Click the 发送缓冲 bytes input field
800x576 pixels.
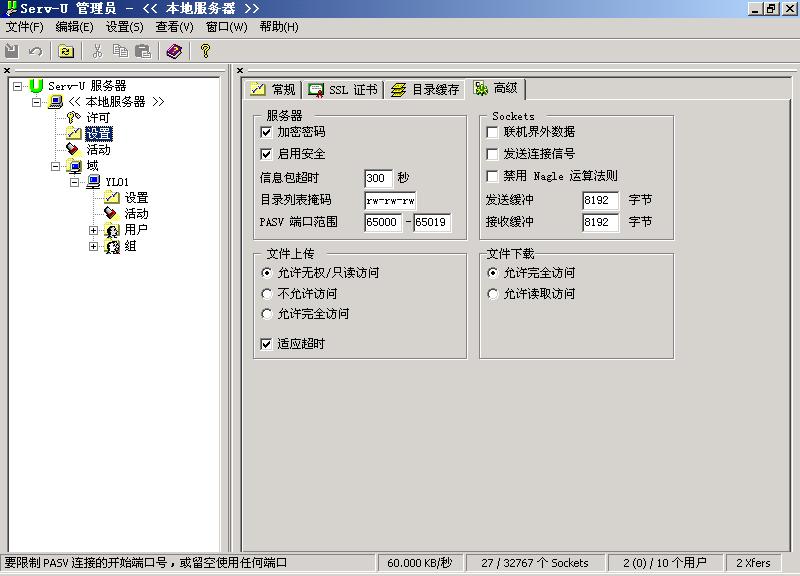tap(600, 200)
